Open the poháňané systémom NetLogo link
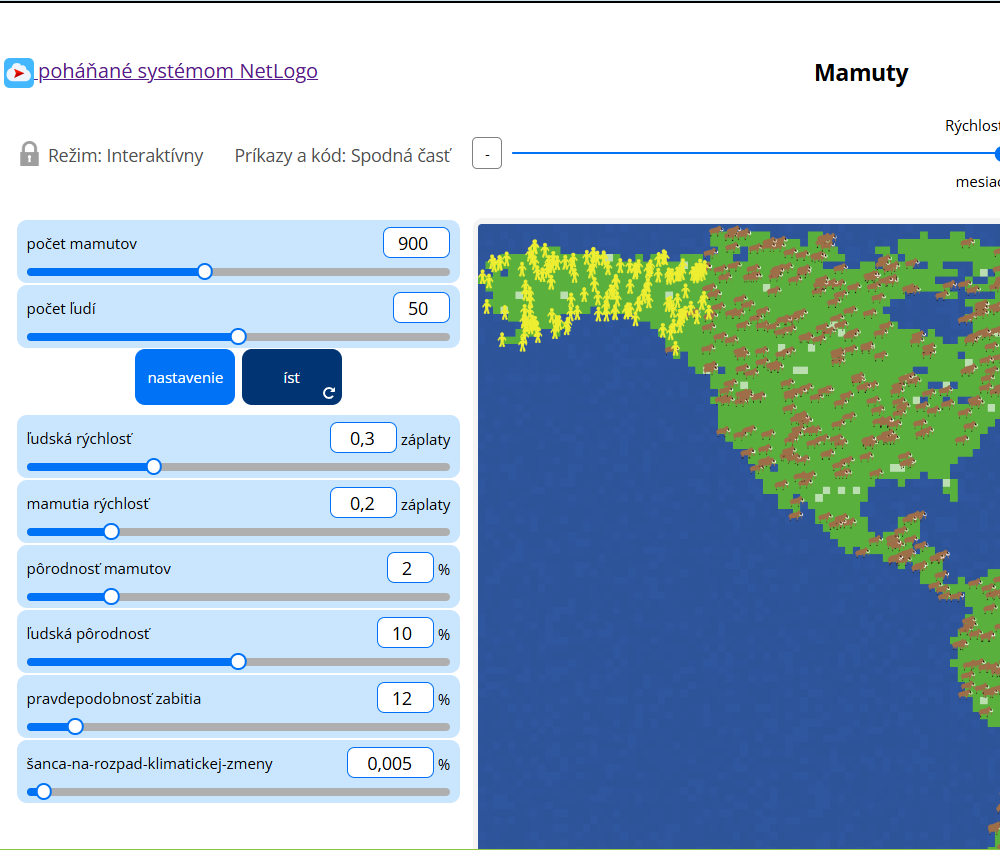The image size is (1000, 850). point(177,71)
